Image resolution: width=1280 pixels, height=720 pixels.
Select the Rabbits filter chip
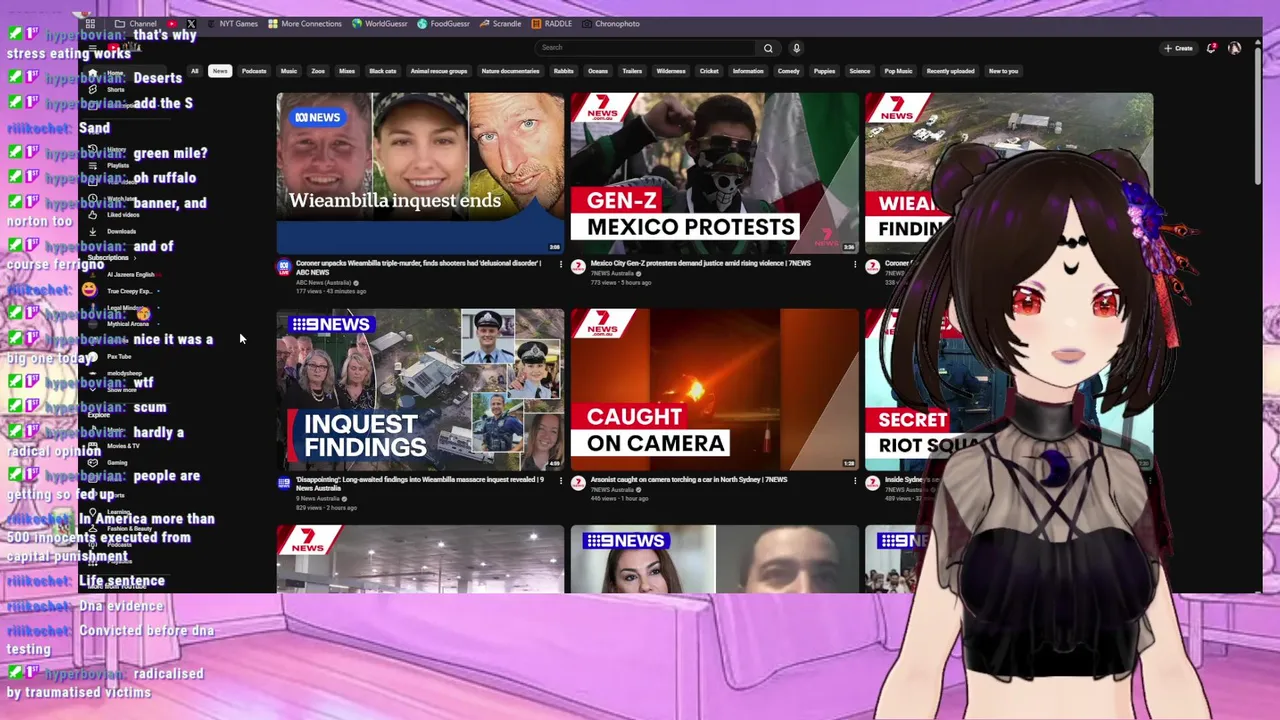click(x=564, y=71)
